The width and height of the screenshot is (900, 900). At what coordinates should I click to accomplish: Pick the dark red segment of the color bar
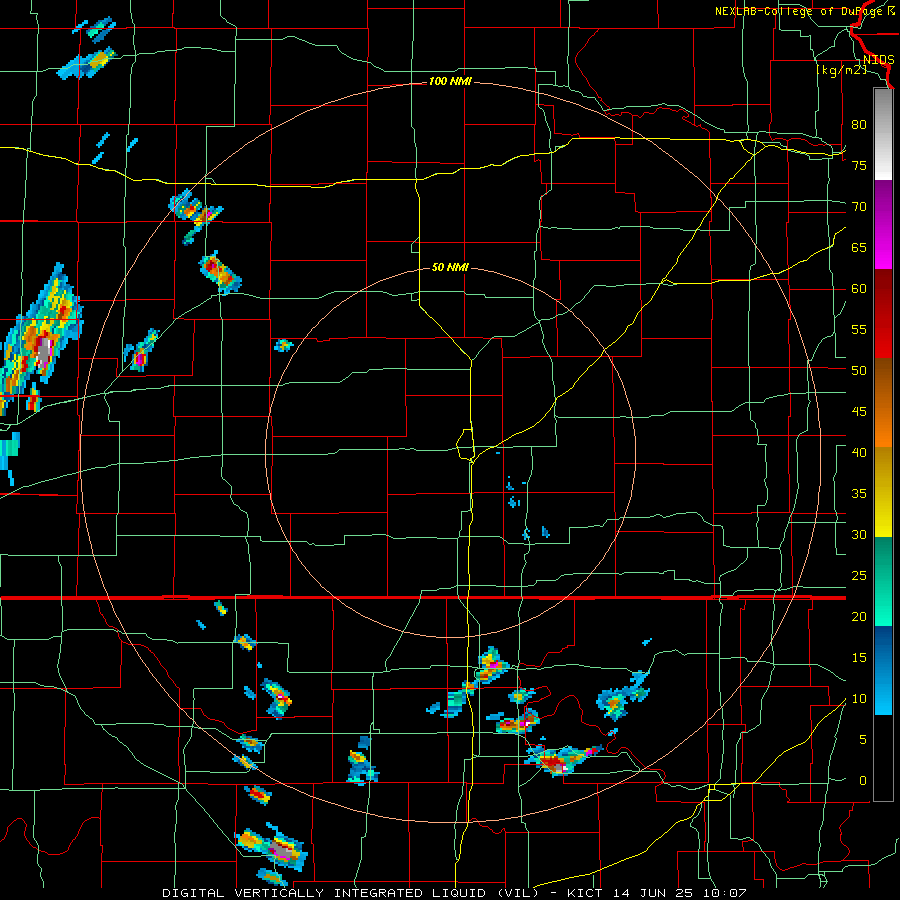click(883, 313)
